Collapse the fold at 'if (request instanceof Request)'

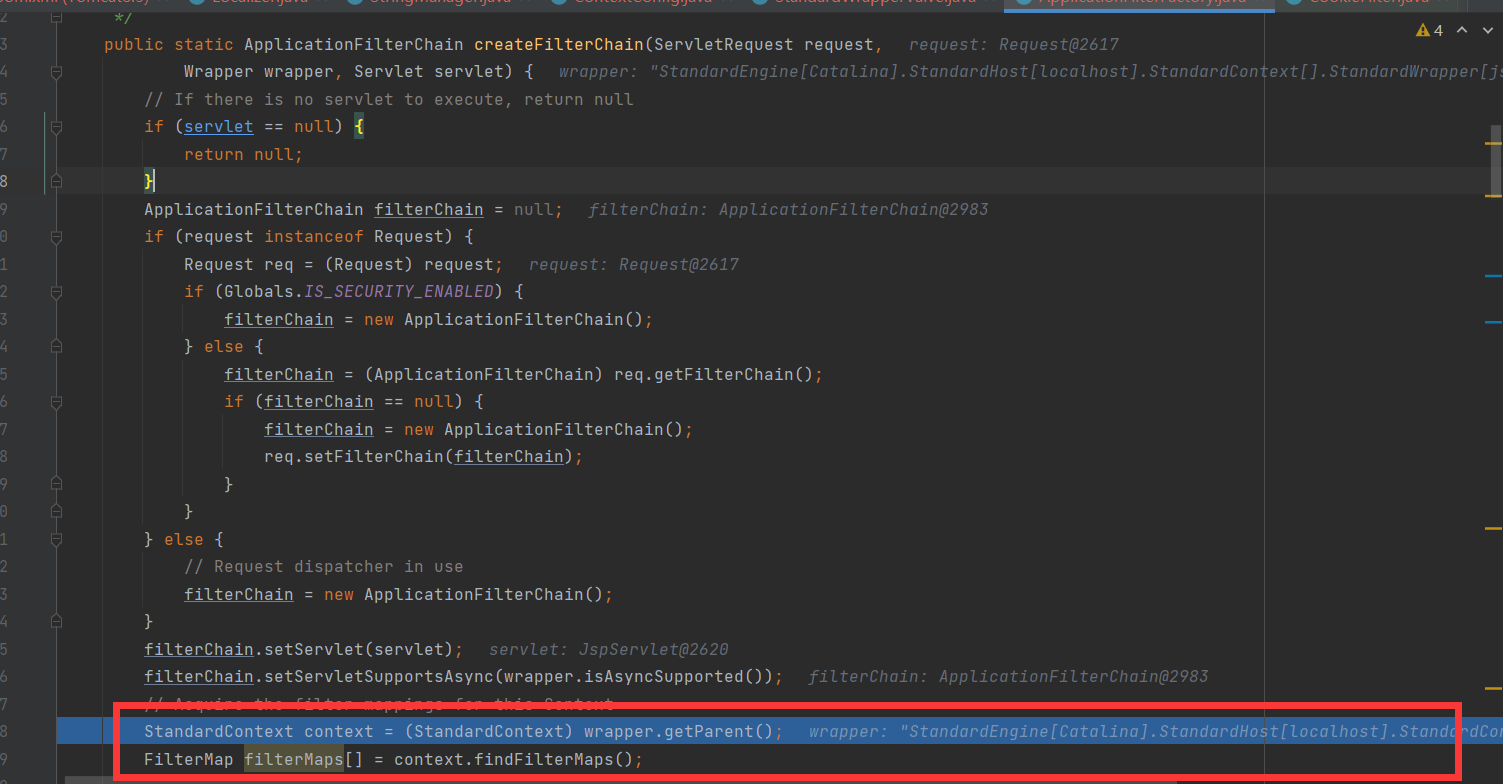pyautogui.click(x=56, y=237)
